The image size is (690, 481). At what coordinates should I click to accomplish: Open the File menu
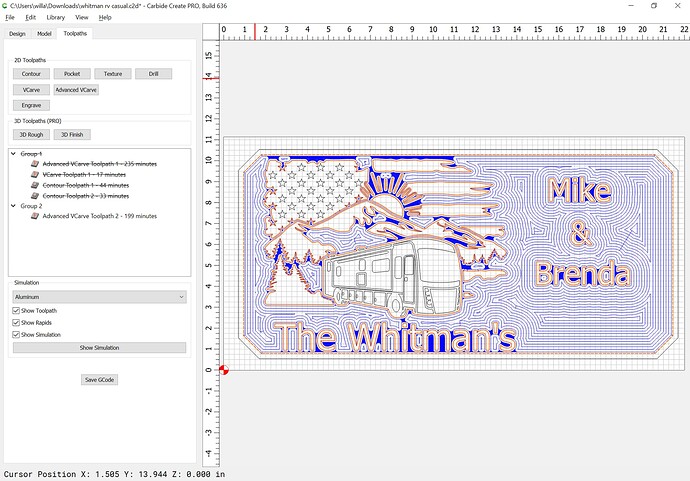coord(10,17)
